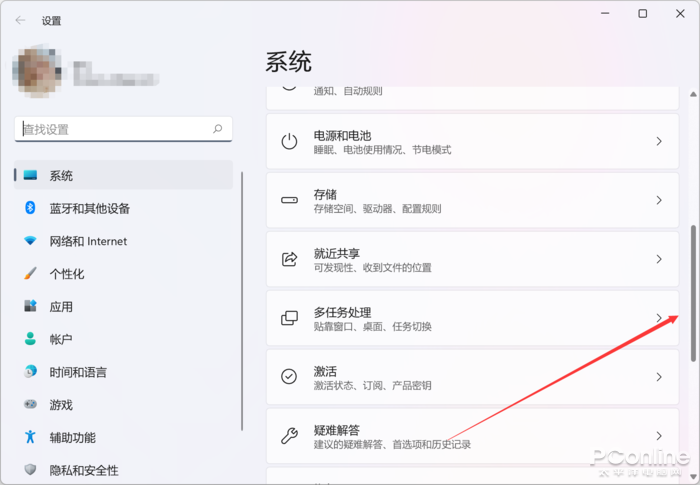Click the magnifier icon in search box

click(217, 129)
